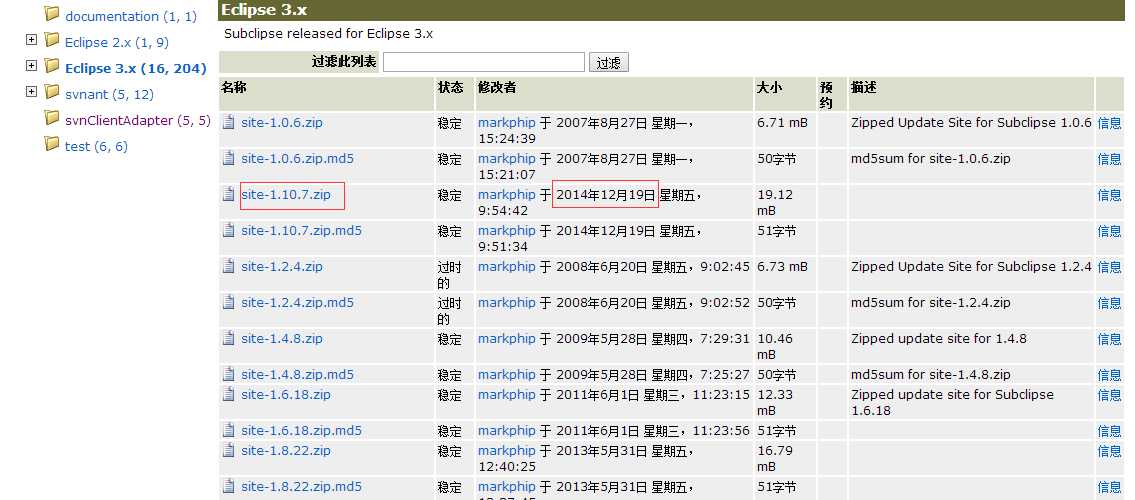
Task: Open 信息 link for site-1.10.7.zip.md5
Action: [x=1109, y=232]
